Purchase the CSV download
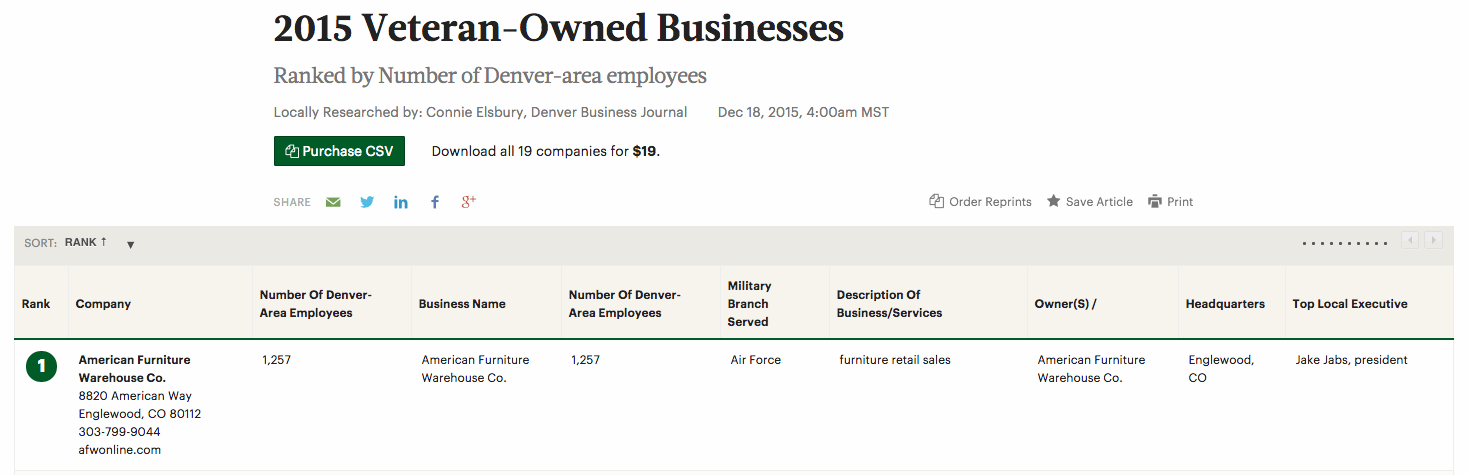Image resolution: width=1468 pixels, height=475 pixels. 339,151
